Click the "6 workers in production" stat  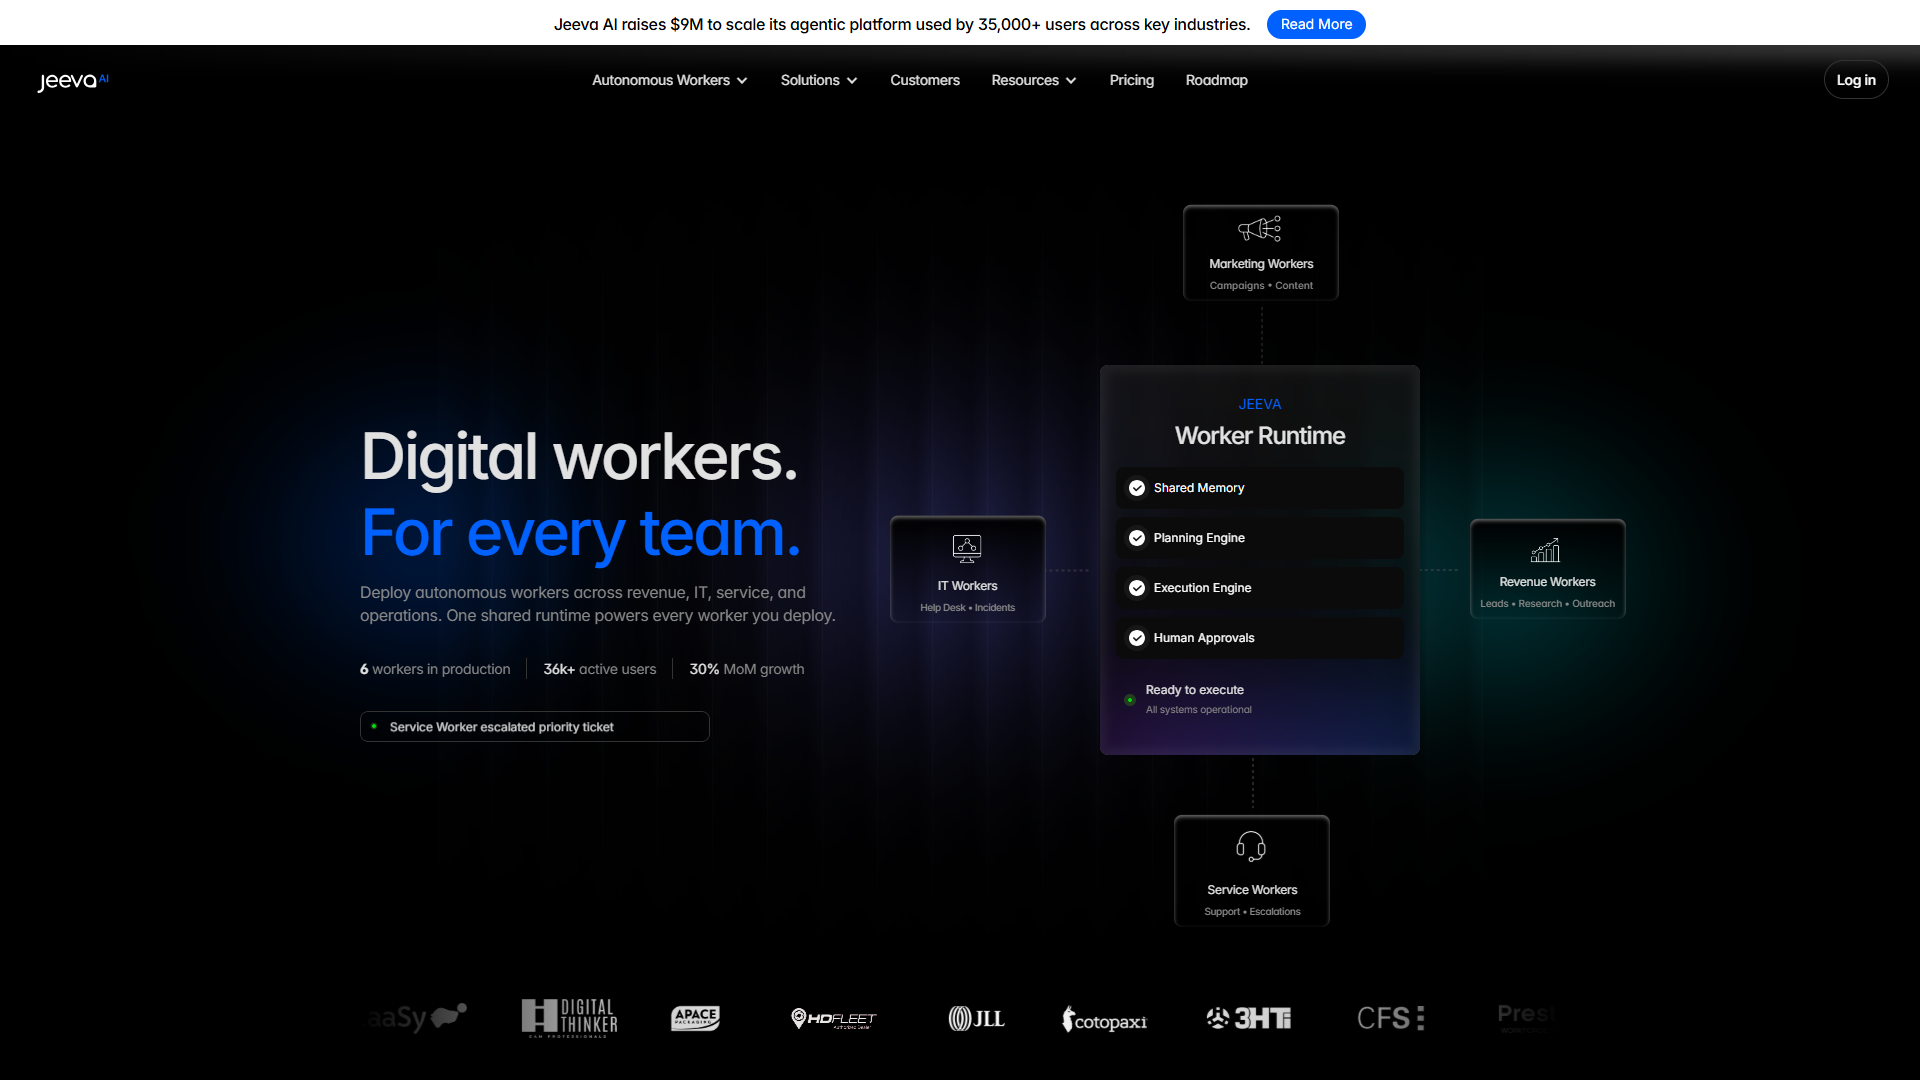[x=435, y=669]
